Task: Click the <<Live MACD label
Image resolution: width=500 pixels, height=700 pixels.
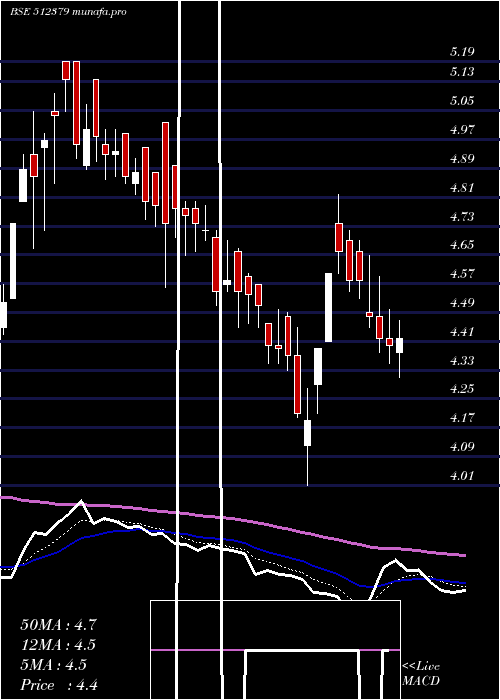Action: coord(421,674)
